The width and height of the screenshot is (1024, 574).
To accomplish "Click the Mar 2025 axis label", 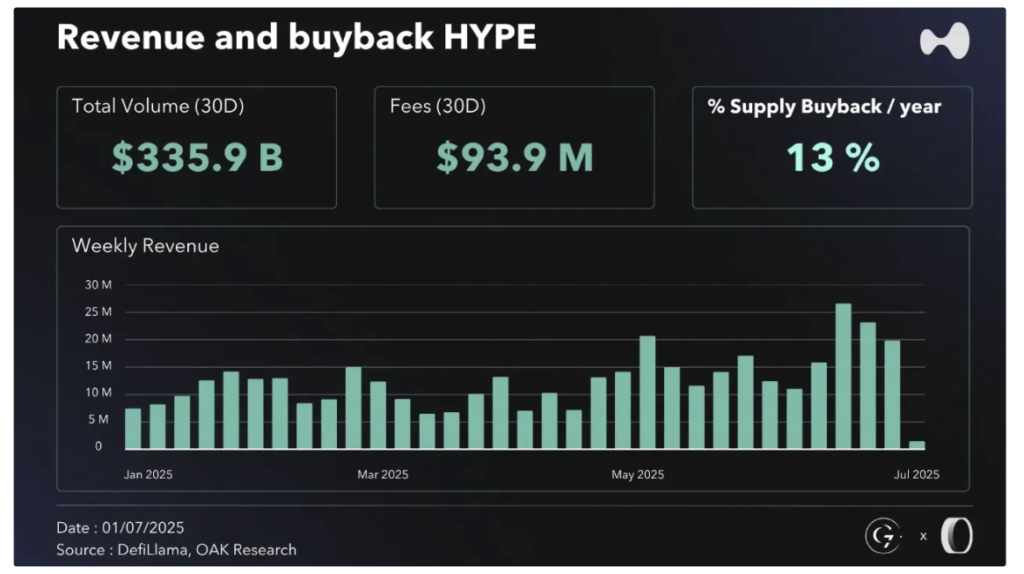I will pos(382,474).
